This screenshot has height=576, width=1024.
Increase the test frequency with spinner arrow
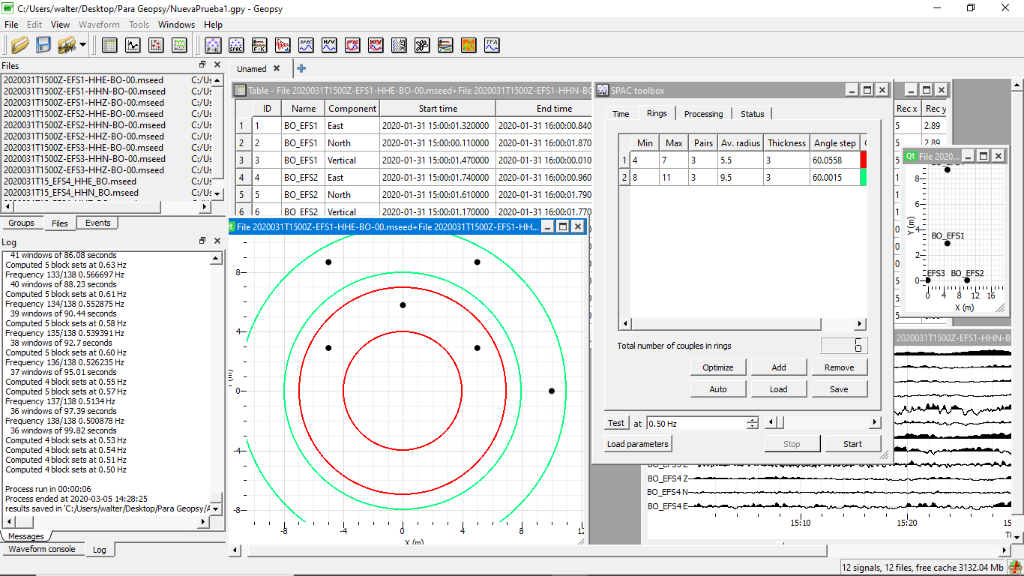(x=752, y=420)
